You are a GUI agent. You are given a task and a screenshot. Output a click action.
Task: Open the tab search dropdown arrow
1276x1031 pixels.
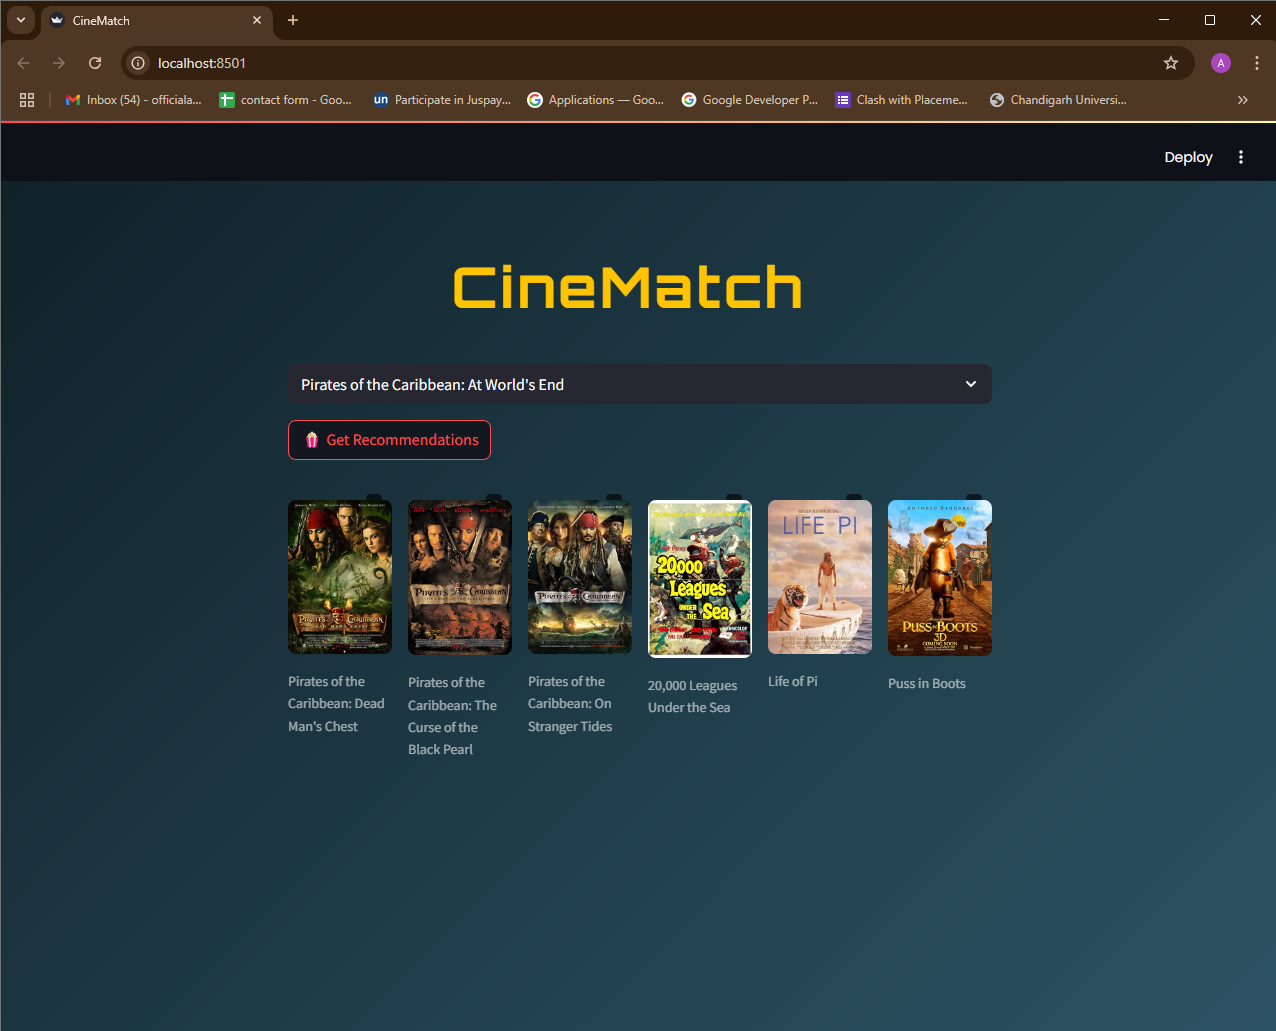21,20
